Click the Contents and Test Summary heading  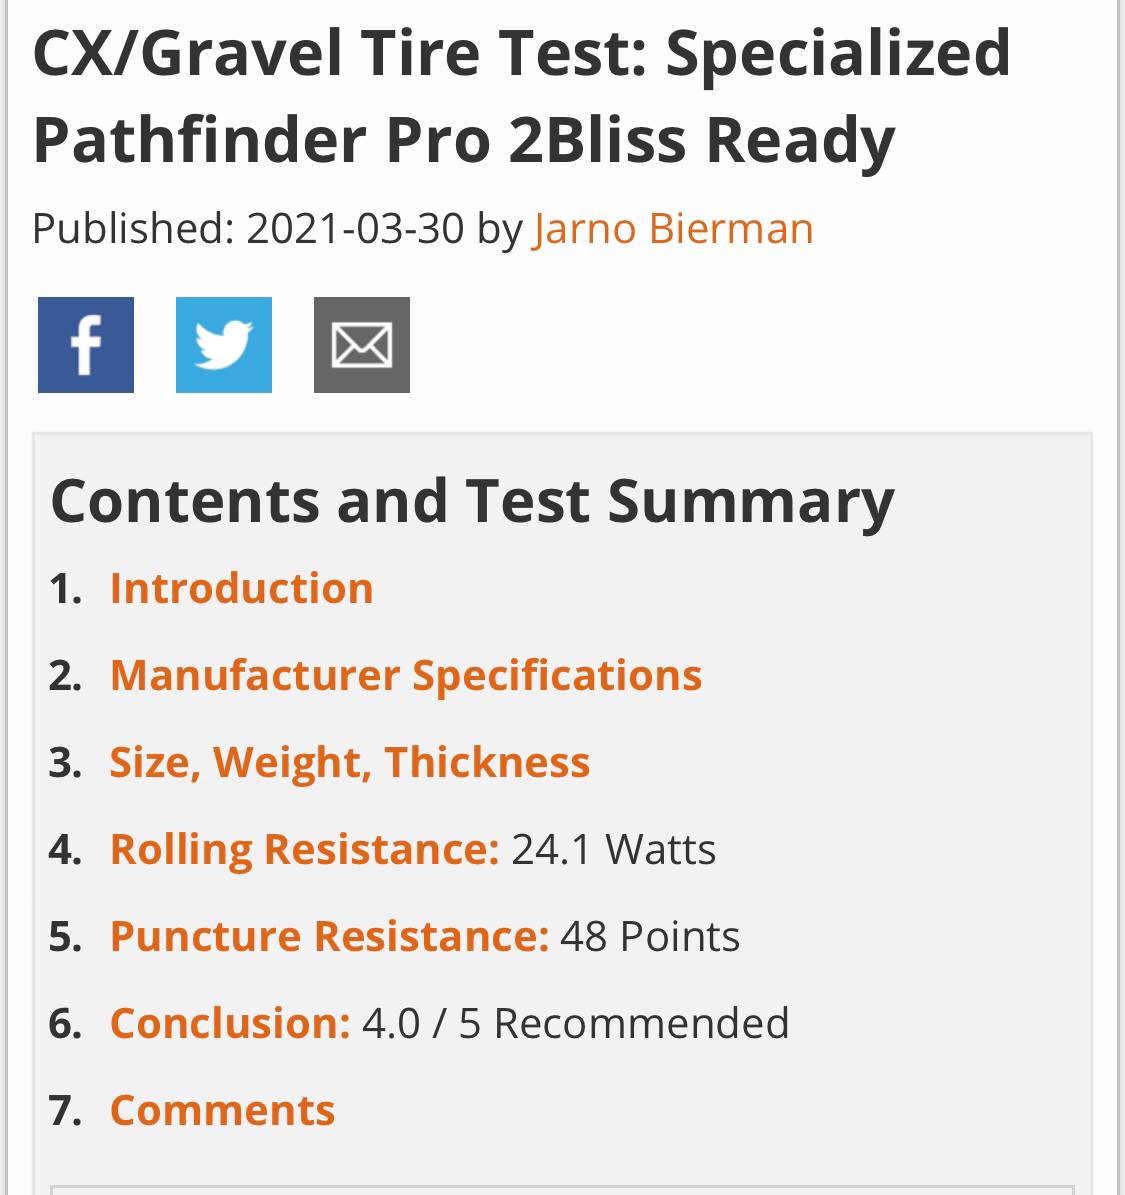(472, 500)
